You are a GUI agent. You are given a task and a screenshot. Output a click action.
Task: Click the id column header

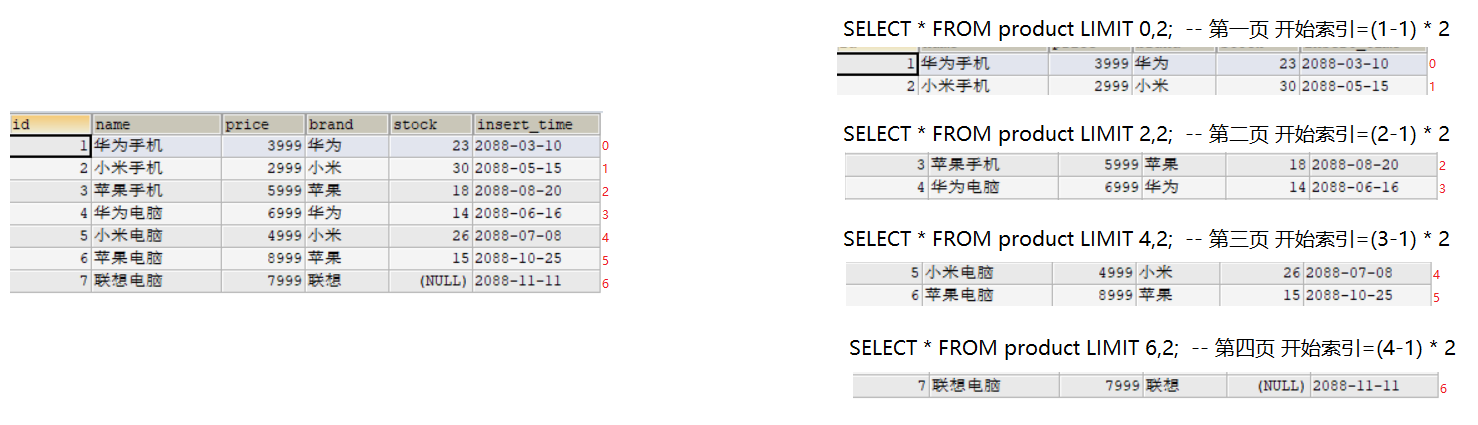click(x=50, y=124)
